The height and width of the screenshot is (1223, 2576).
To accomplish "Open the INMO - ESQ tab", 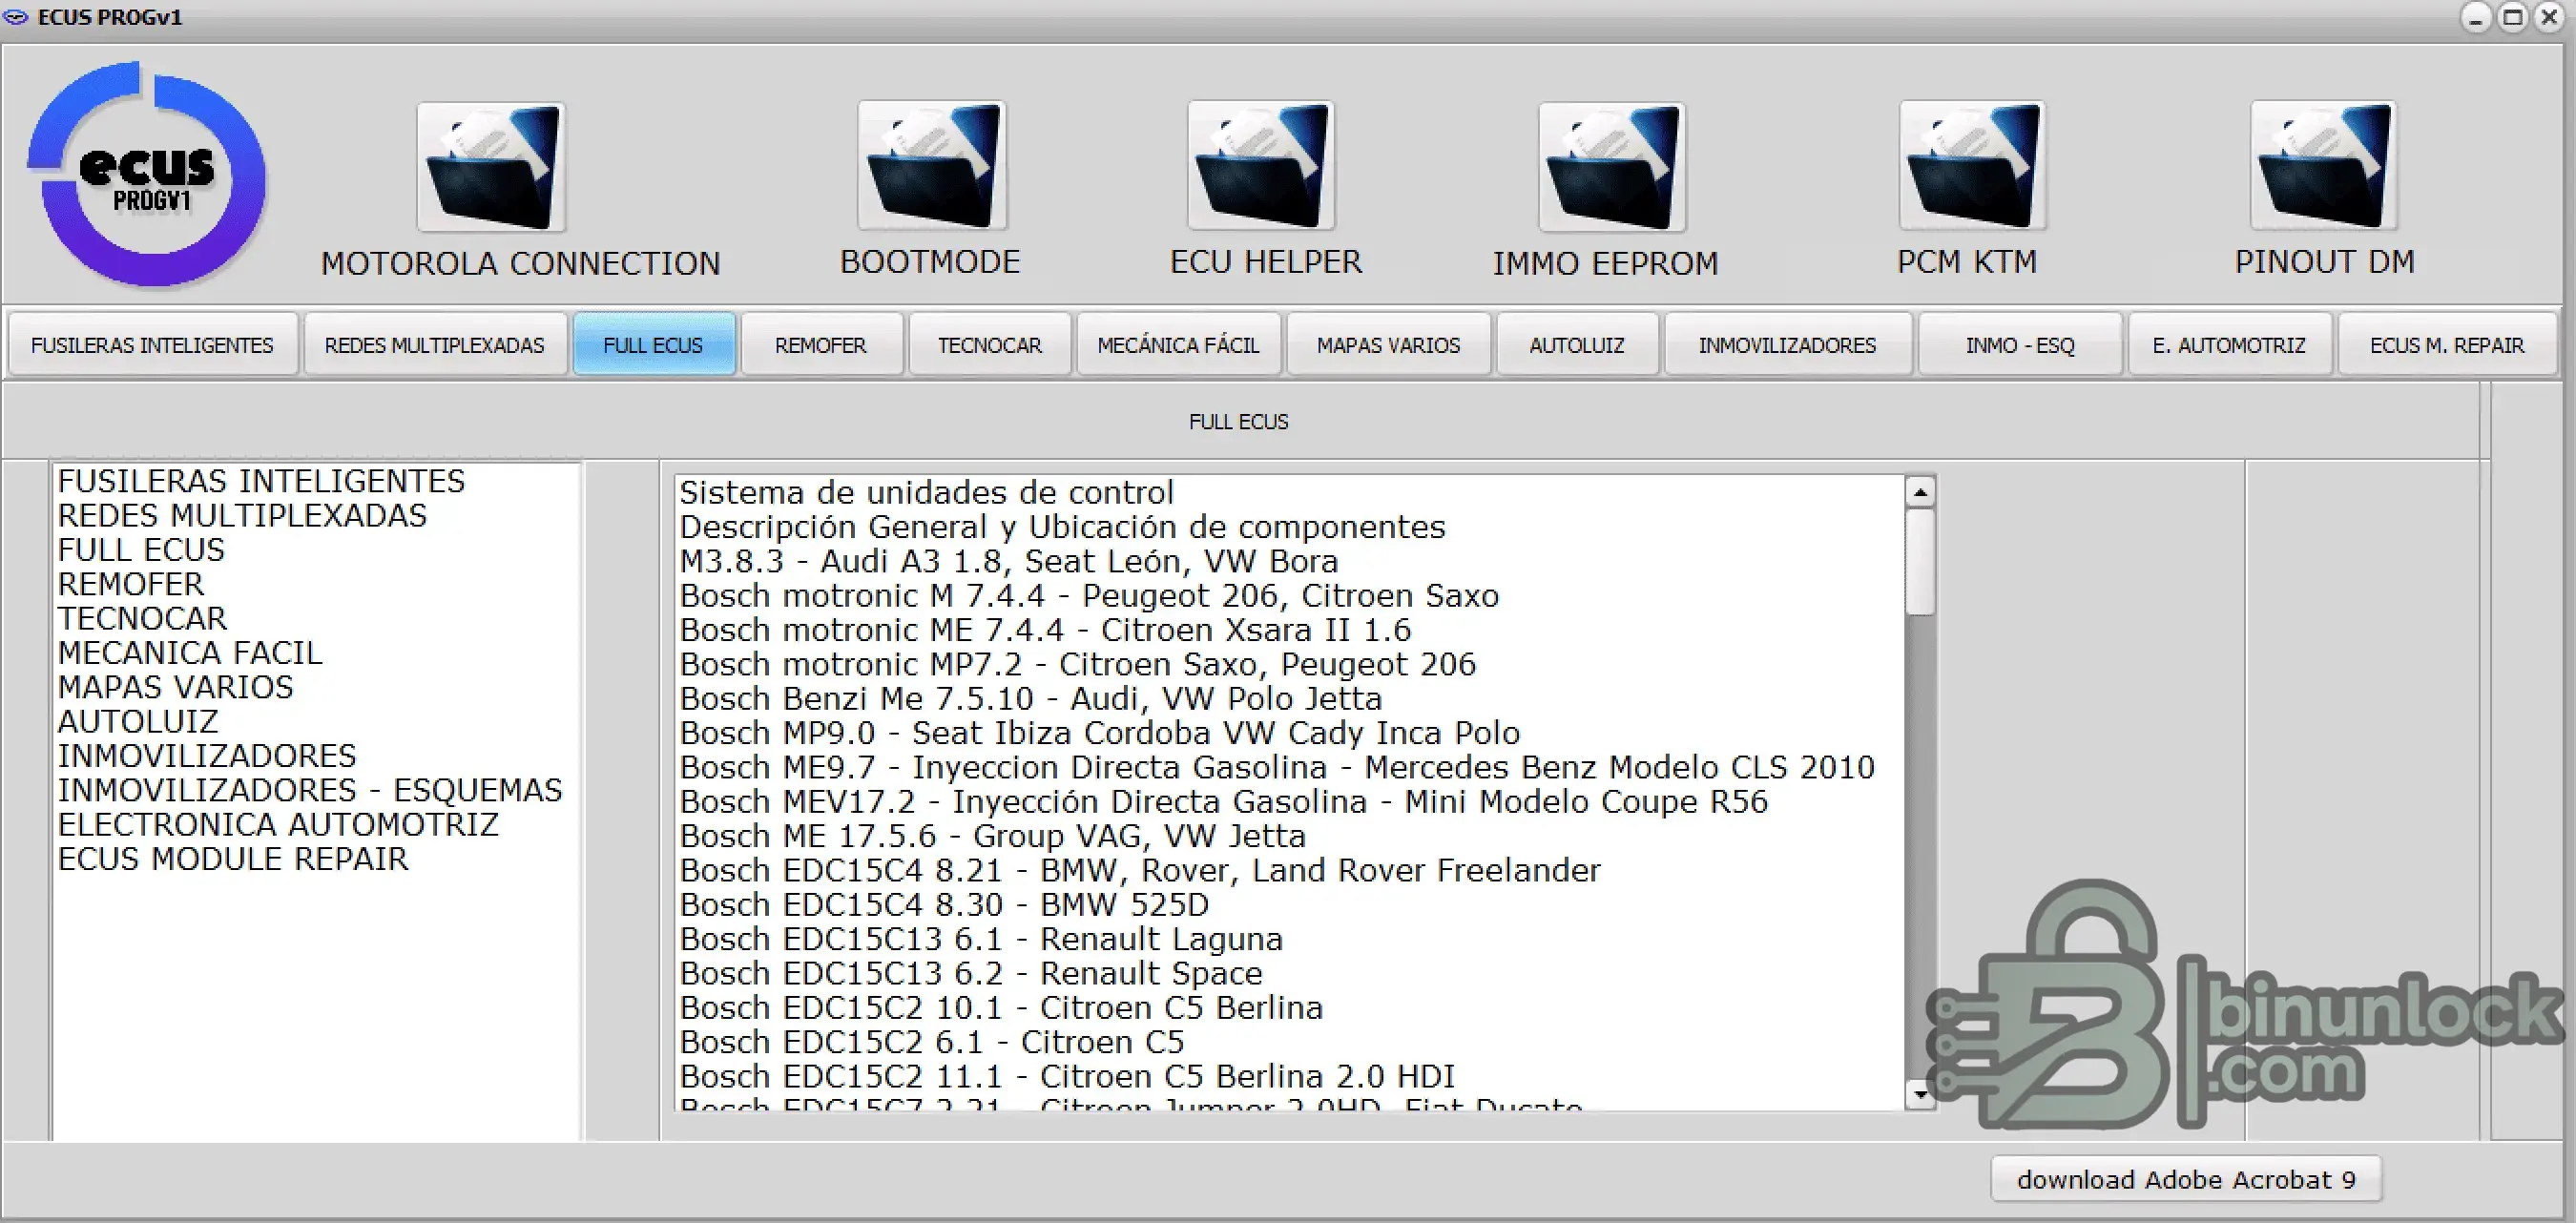I will pyautogui.click(x=2020, y=345).
